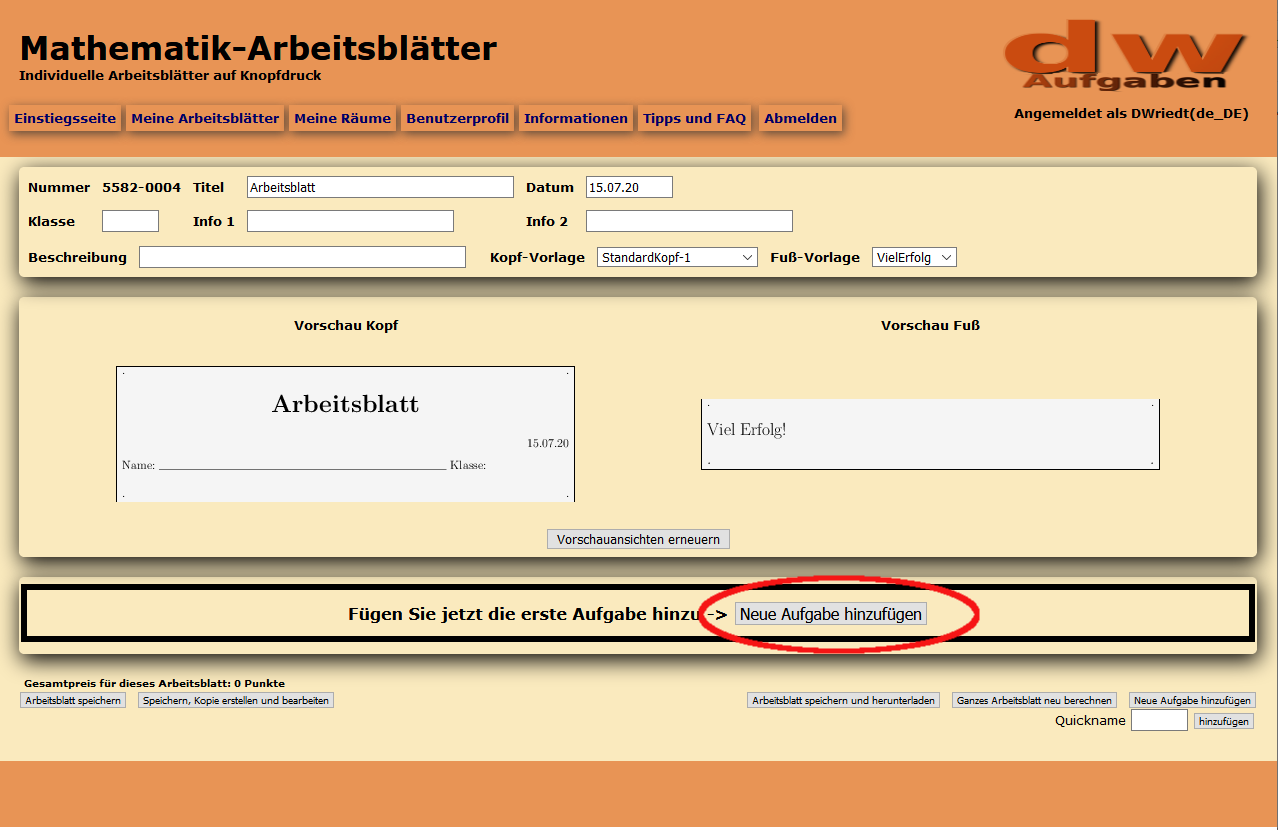Open the Fuß-Vorlage dropdown
This screenshot has width=1278, height=830.
(x=914, y=257)
